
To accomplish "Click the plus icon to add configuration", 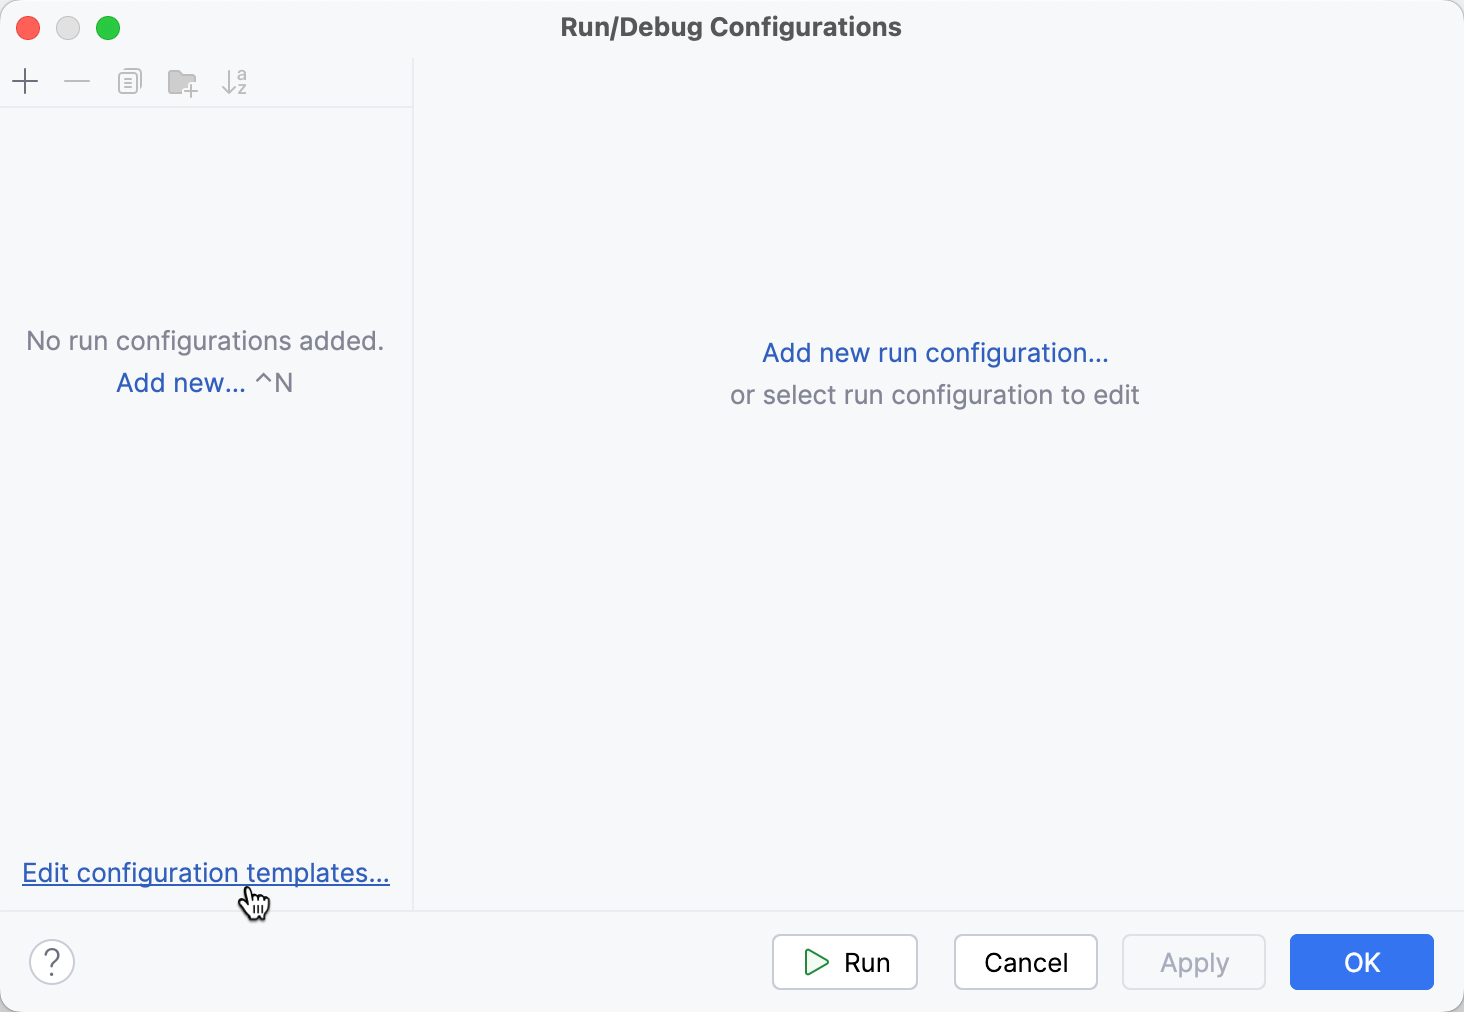I will pos(25,81).
